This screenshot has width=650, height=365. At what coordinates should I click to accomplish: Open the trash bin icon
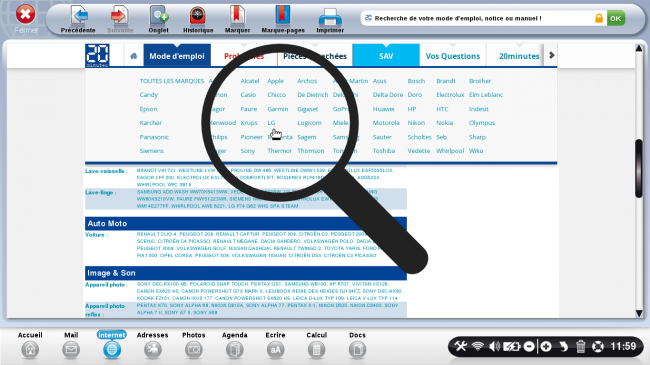[x=580, y=346]
